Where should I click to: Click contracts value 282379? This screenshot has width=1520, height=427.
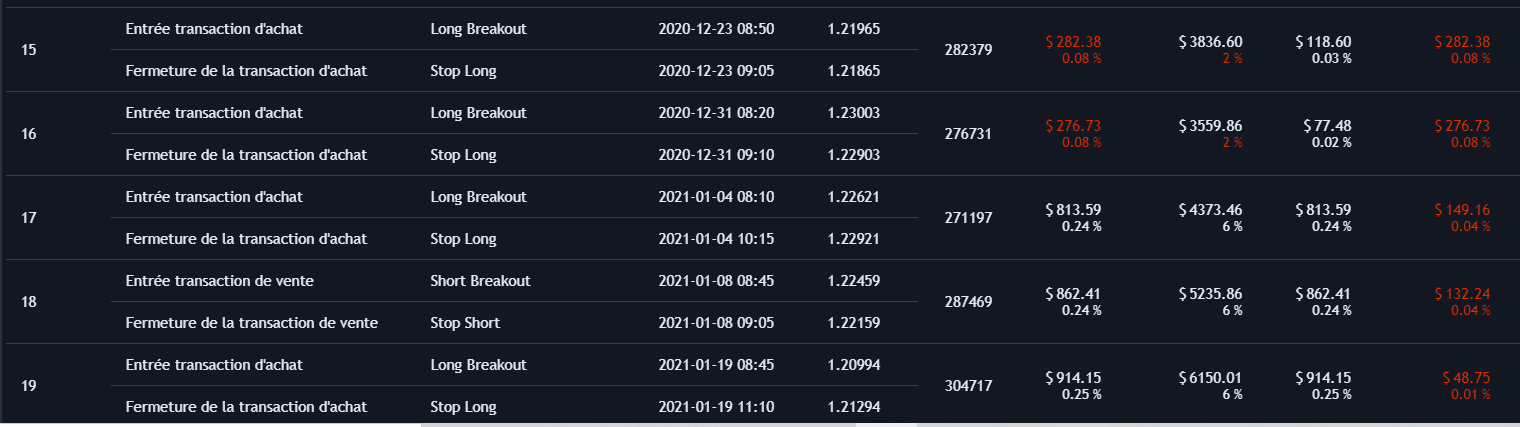click(x=968, y=50)
